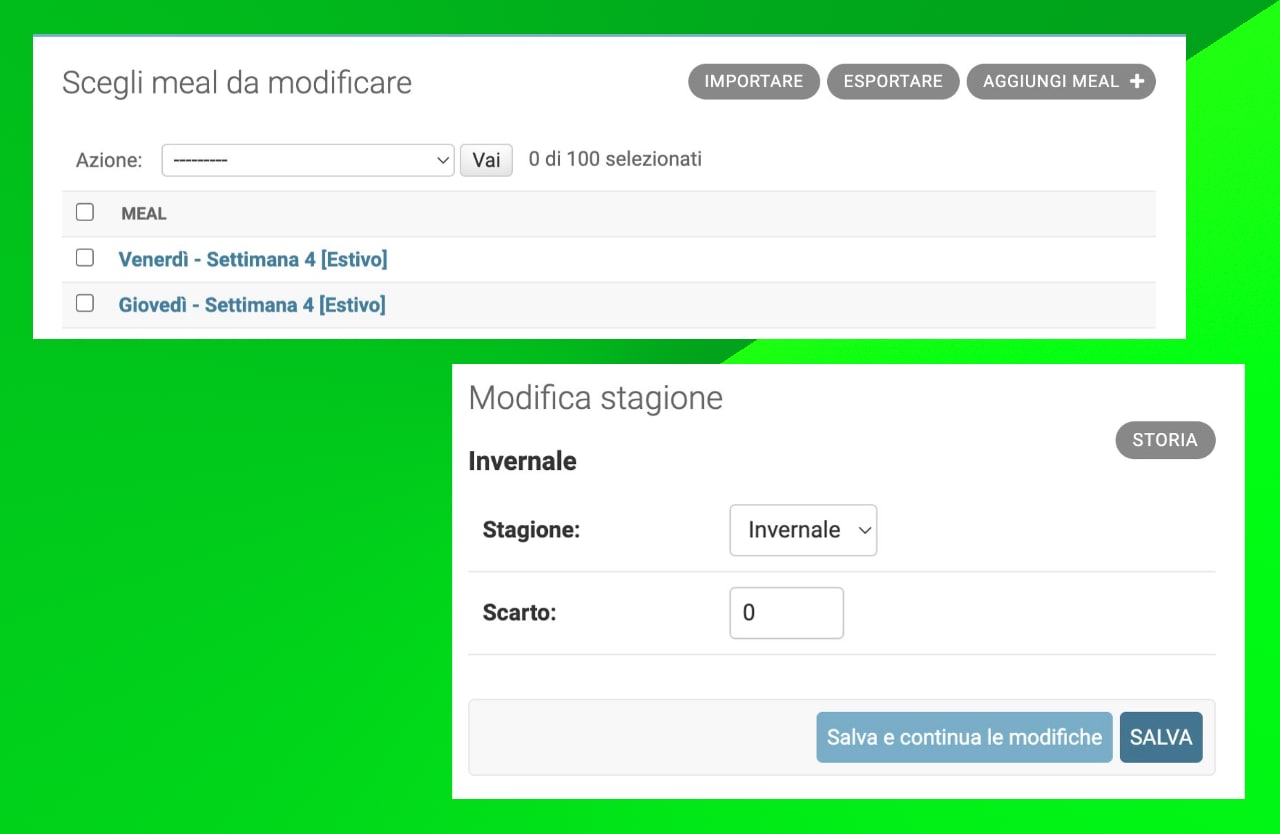This screenshot has height=834, width=1280.
Task: Select the Invernale heading under Modifica stagione
Action: point(521,460)
